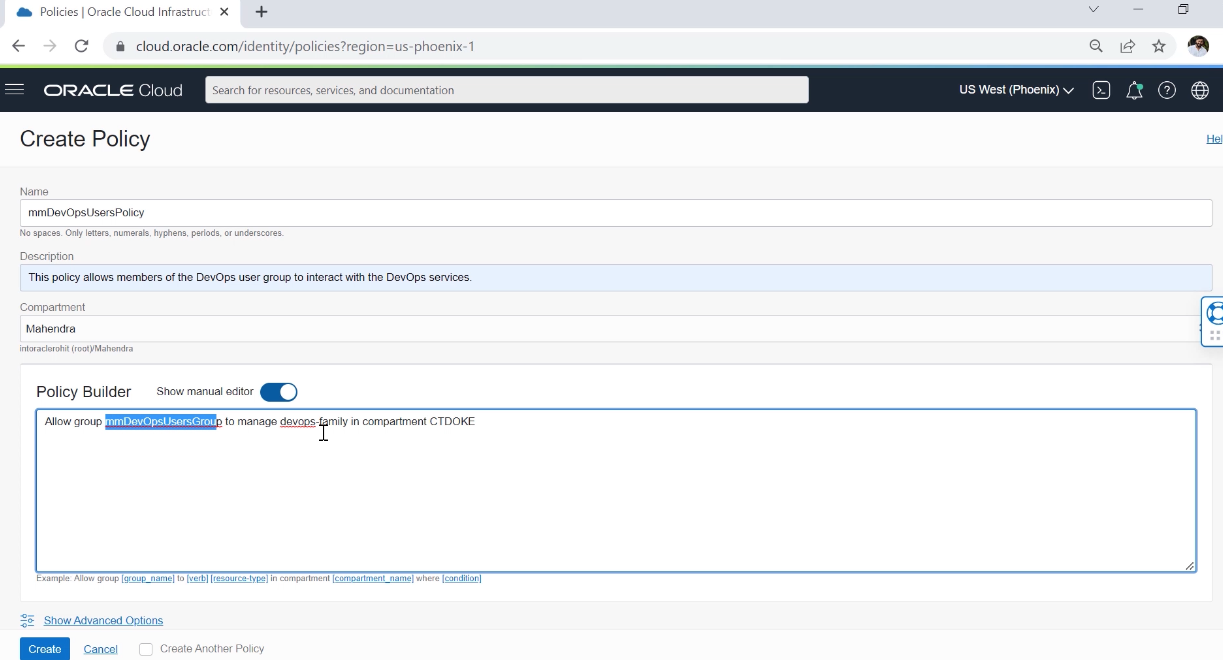Click the Oracle Cloud search bar
This screenshot has width=1223, height=660.
(506, 90)
